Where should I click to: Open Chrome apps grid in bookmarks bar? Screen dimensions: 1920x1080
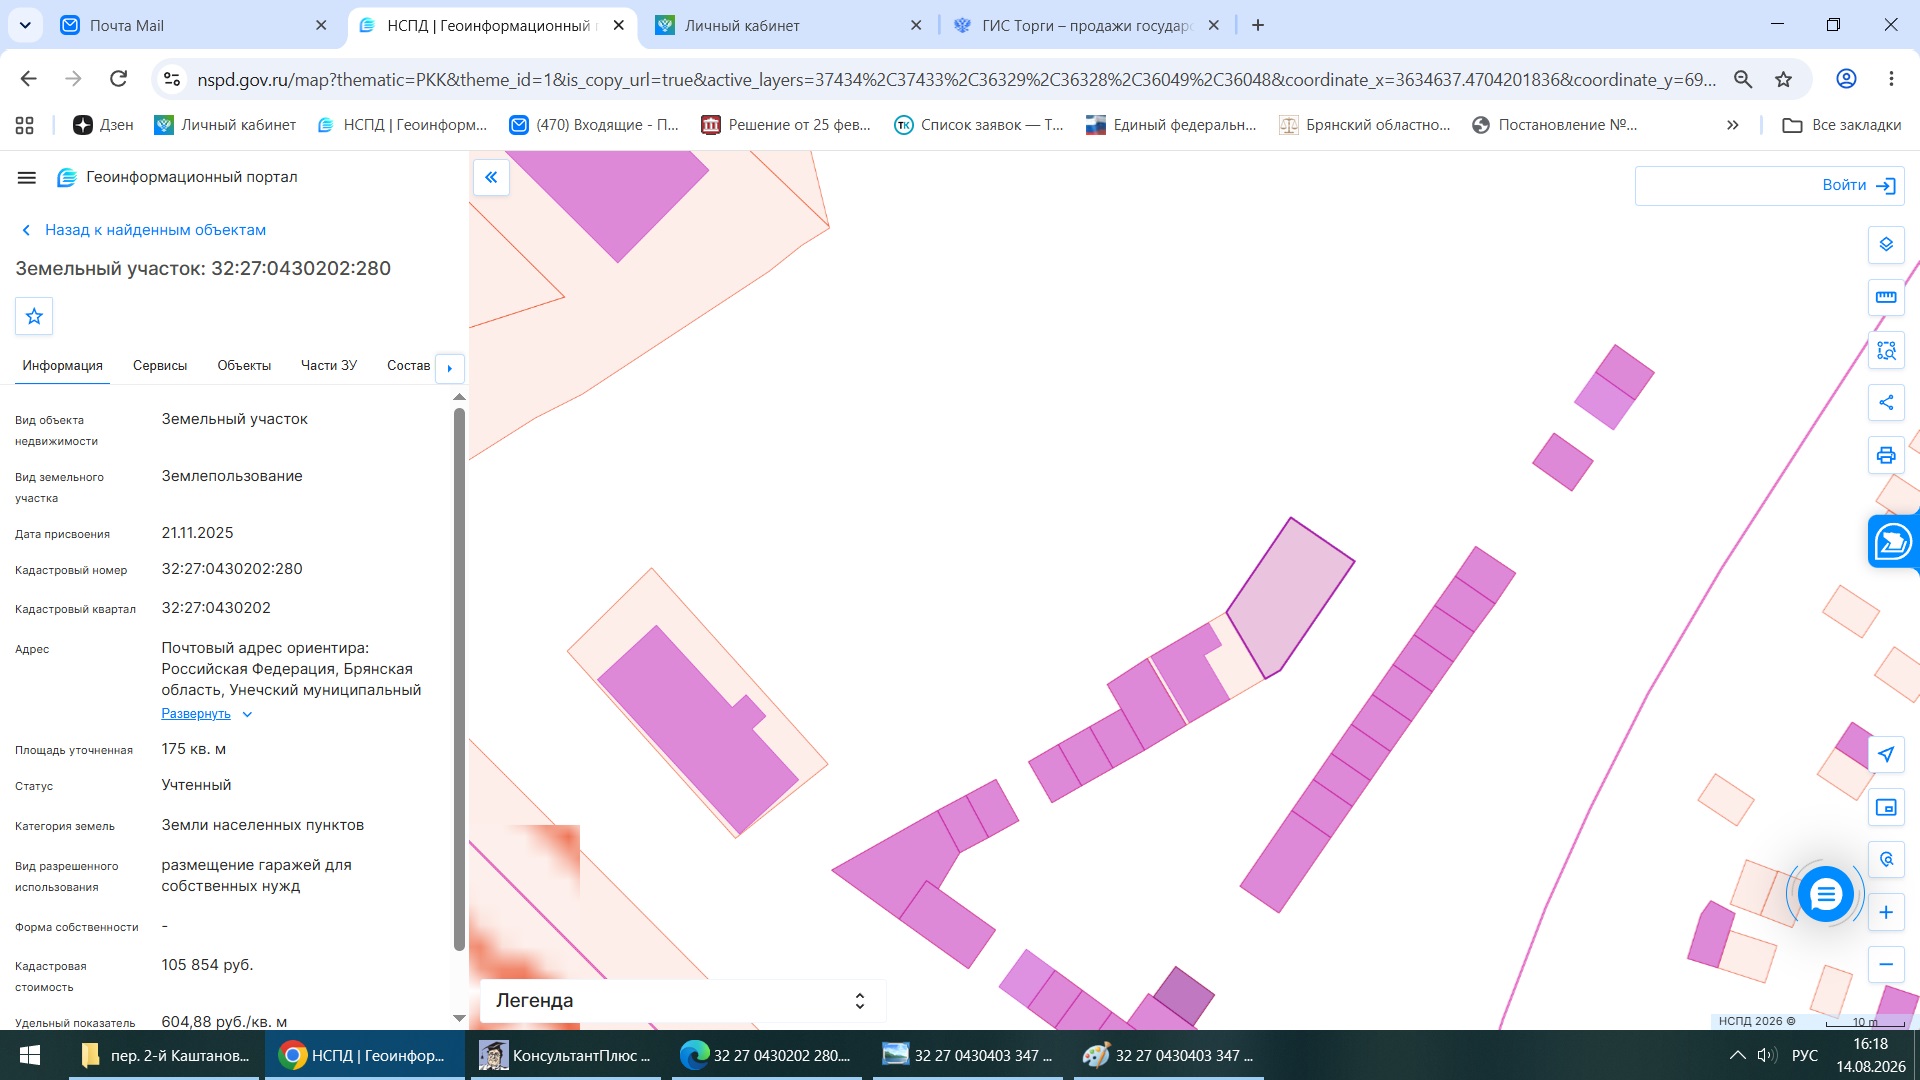(25, 125)
